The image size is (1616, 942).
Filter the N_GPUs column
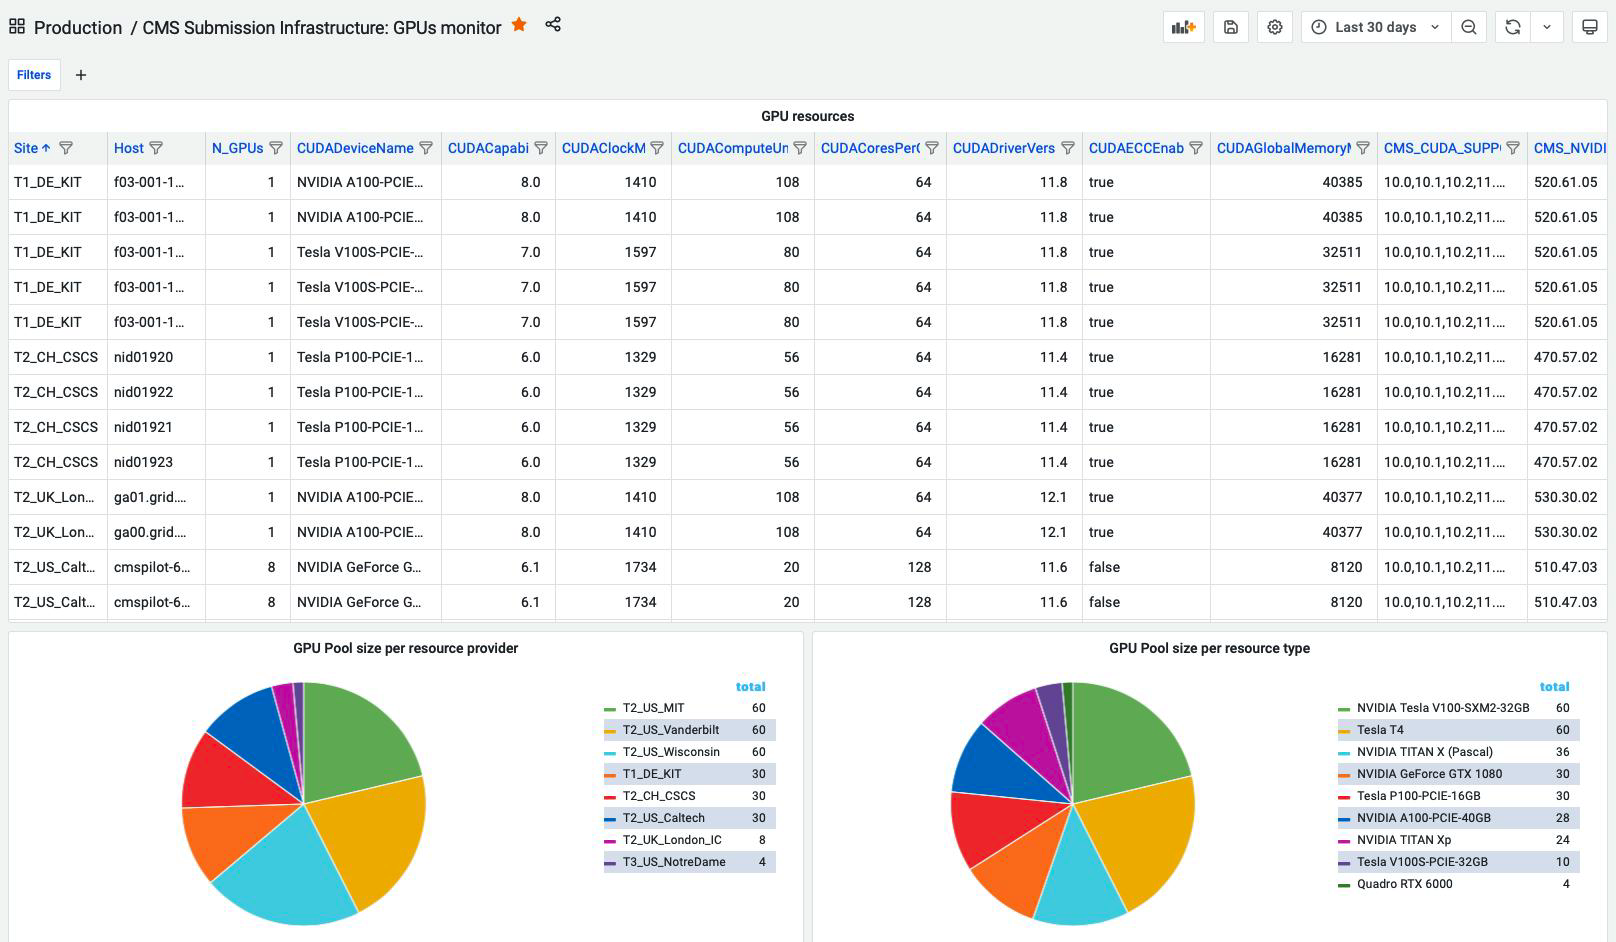tap(276, 148)
